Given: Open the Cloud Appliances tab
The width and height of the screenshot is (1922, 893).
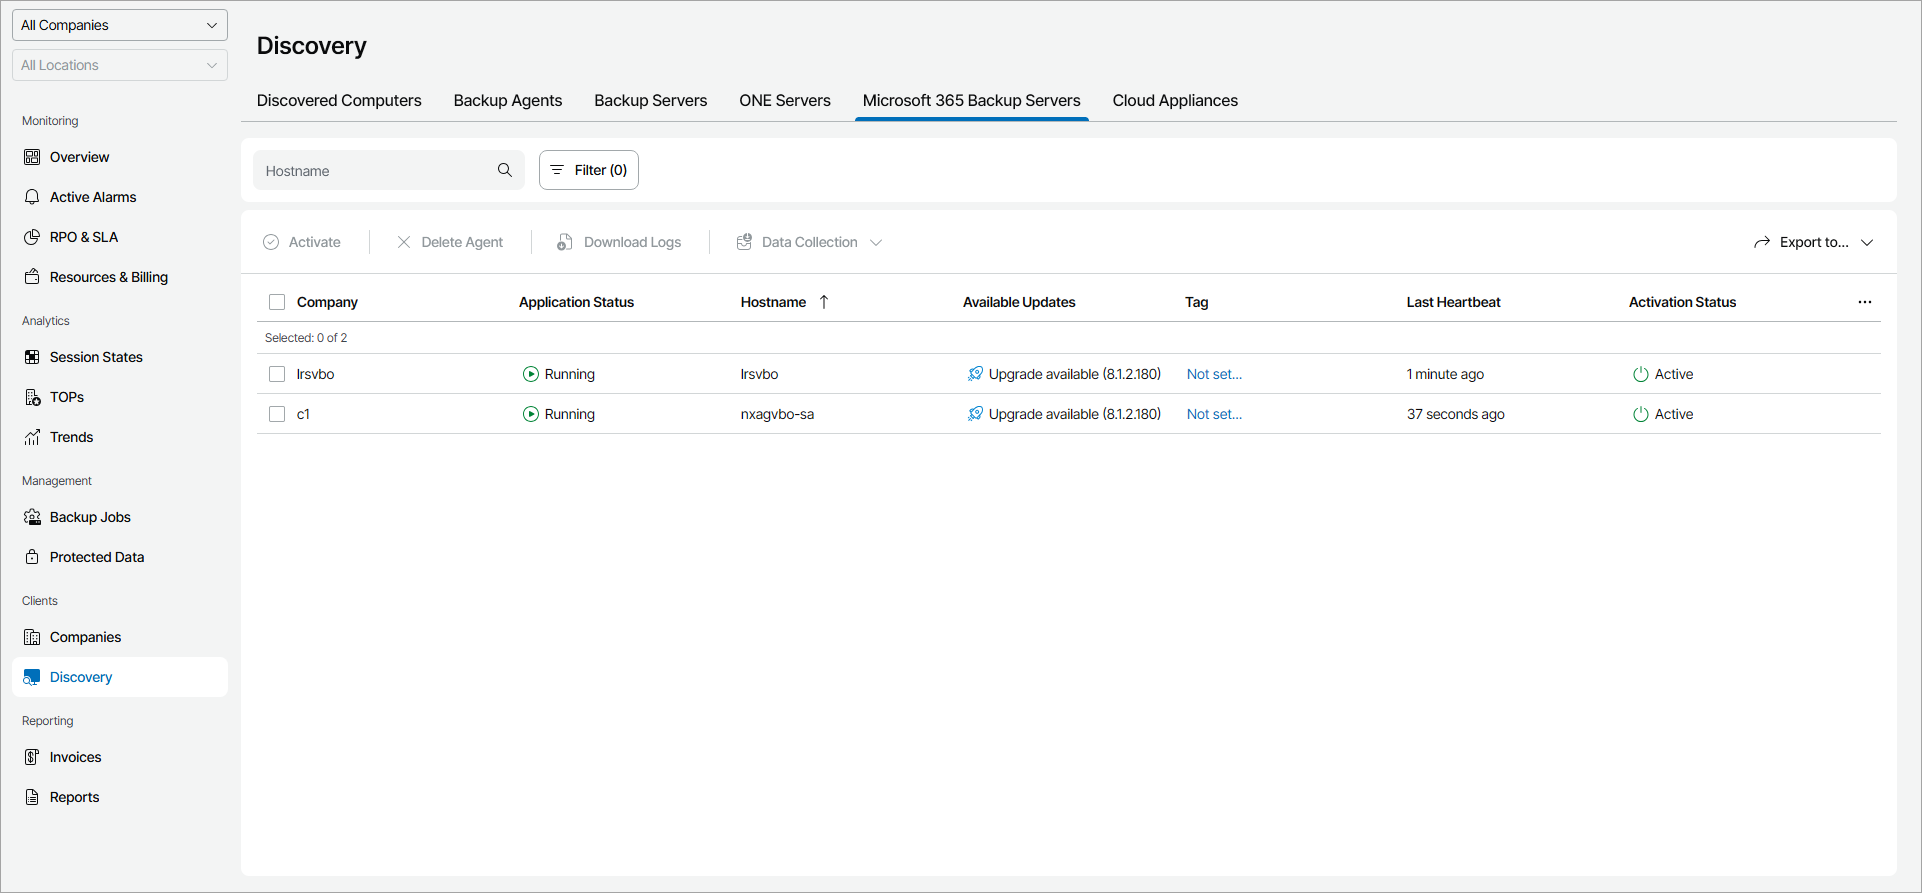Looking at the screenshot, I should coord(1175,100).
